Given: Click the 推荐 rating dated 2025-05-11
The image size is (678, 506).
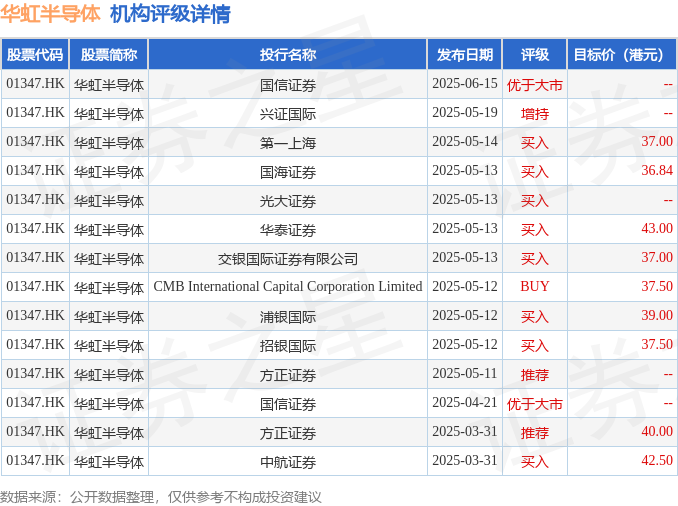Looking at the screenshot, I should coord(535,375).
